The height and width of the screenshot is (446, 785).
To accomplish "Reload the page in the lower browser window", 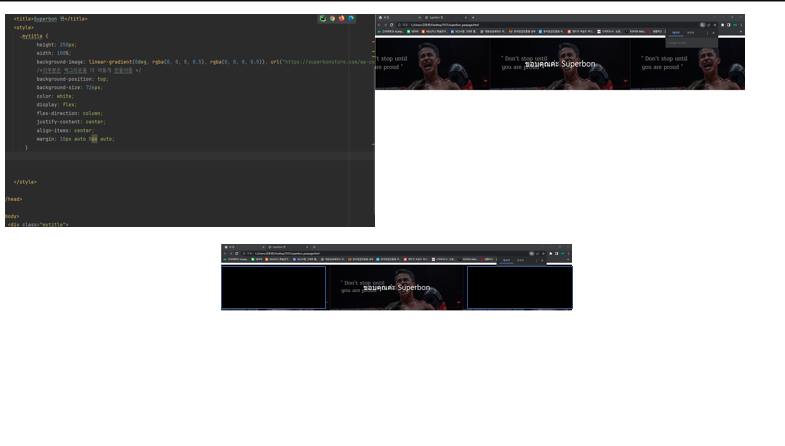I will pos(237,253).
